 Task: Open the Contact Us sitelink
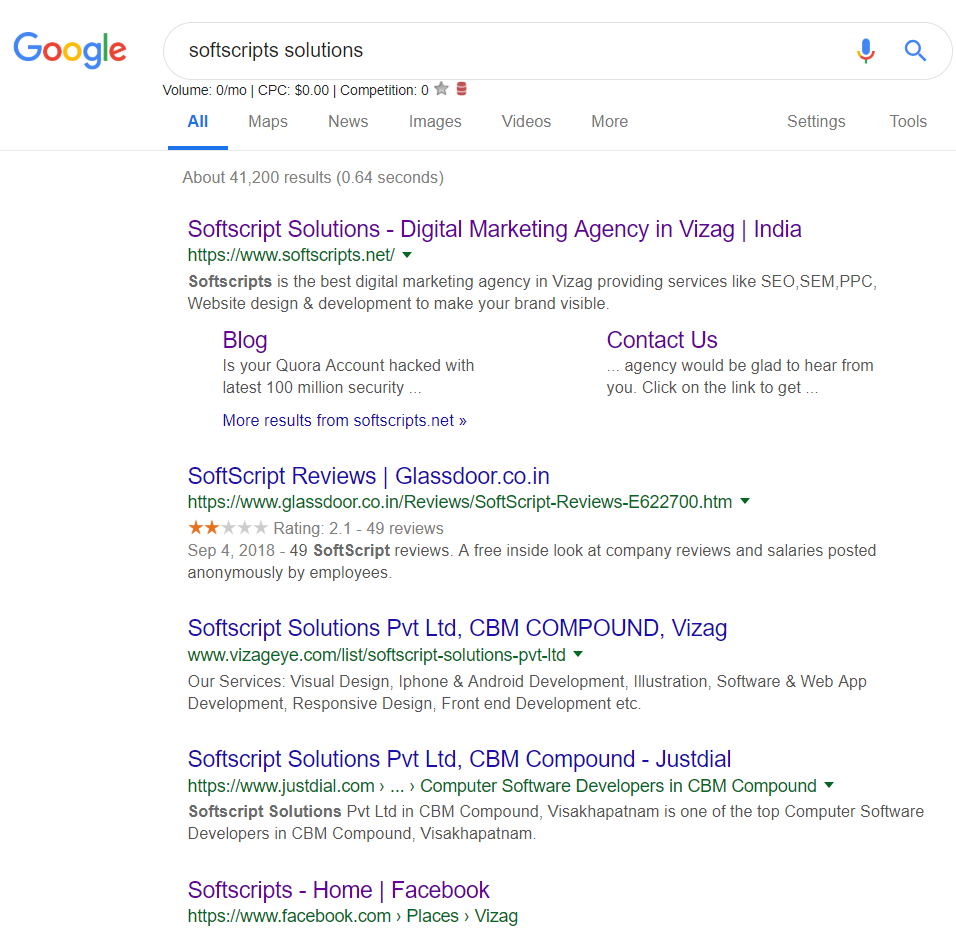point(662,340)
